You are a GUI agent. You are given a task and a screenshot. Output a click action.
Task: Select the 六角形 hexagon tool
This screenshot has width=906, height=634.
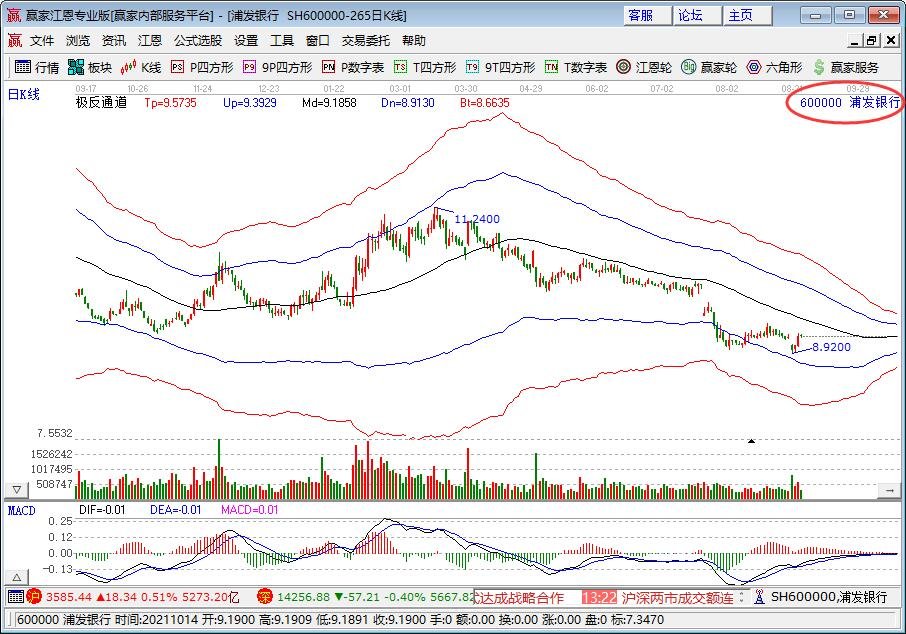pos(774,68)
